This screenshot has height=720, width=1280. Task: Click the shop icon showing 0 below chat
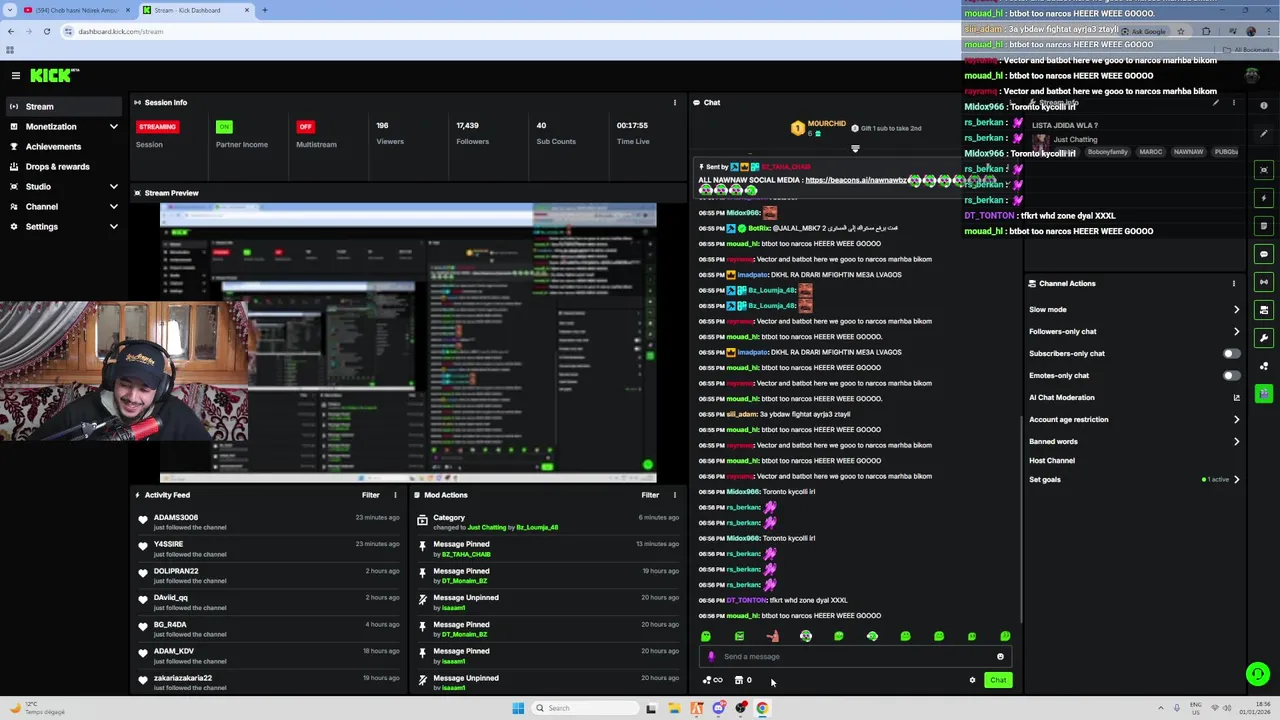click(743, 680)
